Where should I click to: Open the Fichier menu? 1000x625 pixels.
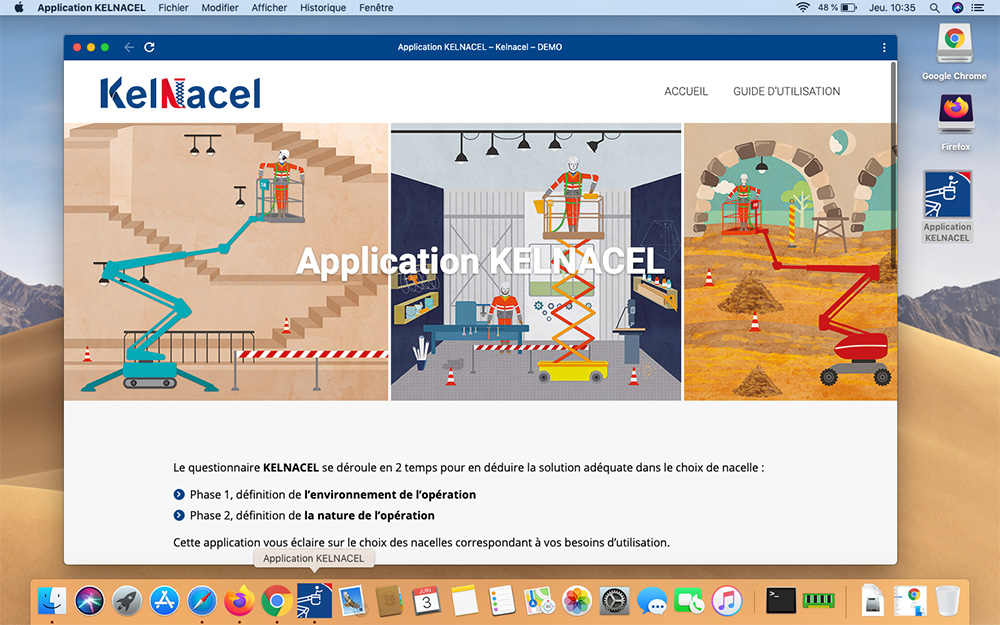click(173, 8)
